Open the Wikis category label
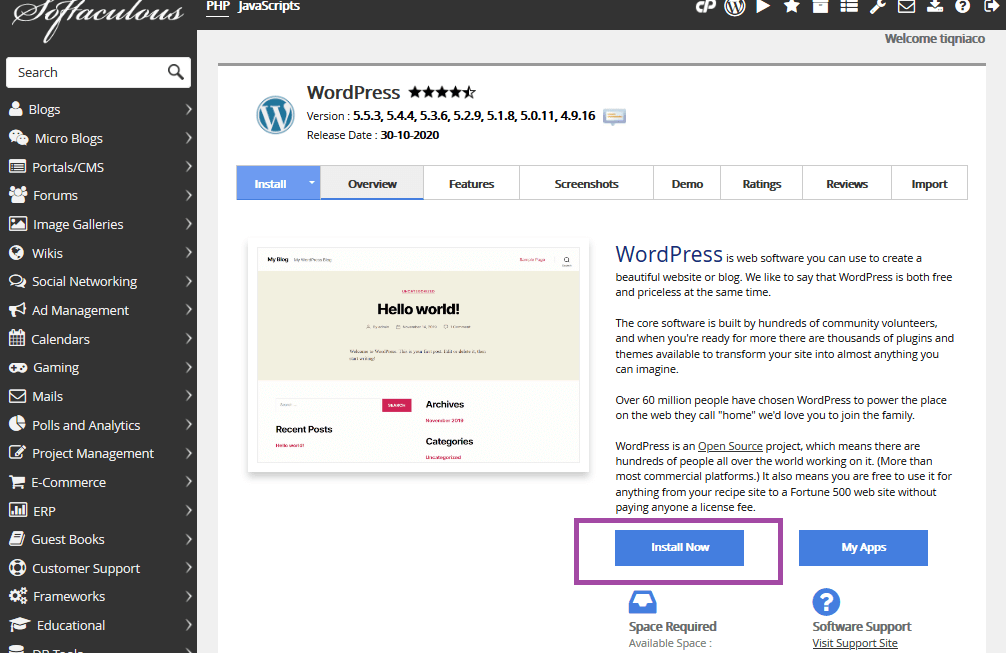Viewport: 1006px width, 653px height. (47, 253)
